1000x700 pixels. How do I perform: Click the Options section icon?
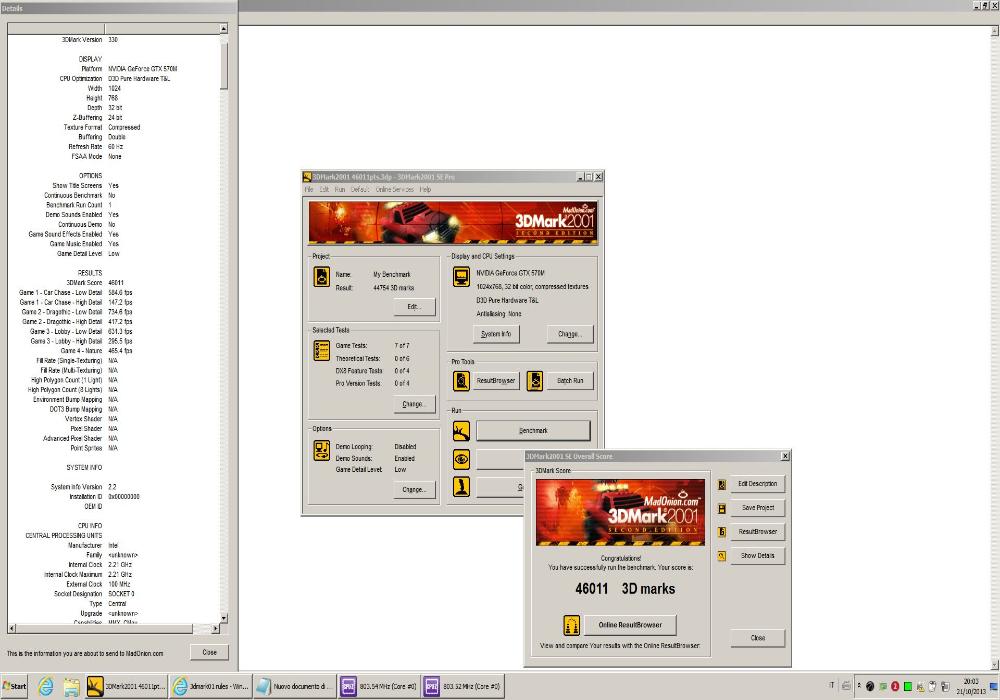coord(322,450)
